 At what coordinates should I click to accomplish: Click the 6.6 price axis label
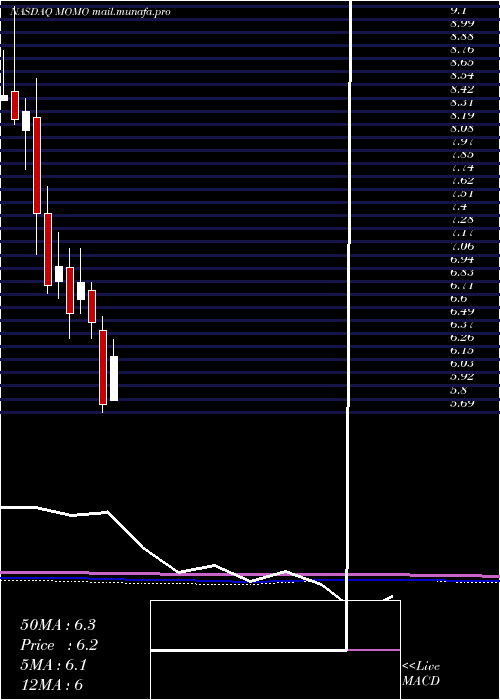458,298
